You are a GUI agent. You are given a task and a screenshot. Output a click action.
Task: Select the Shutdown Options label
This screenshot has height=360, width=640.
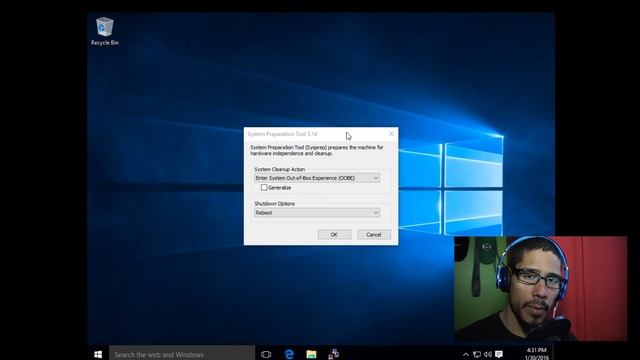(x=275, y=203)
